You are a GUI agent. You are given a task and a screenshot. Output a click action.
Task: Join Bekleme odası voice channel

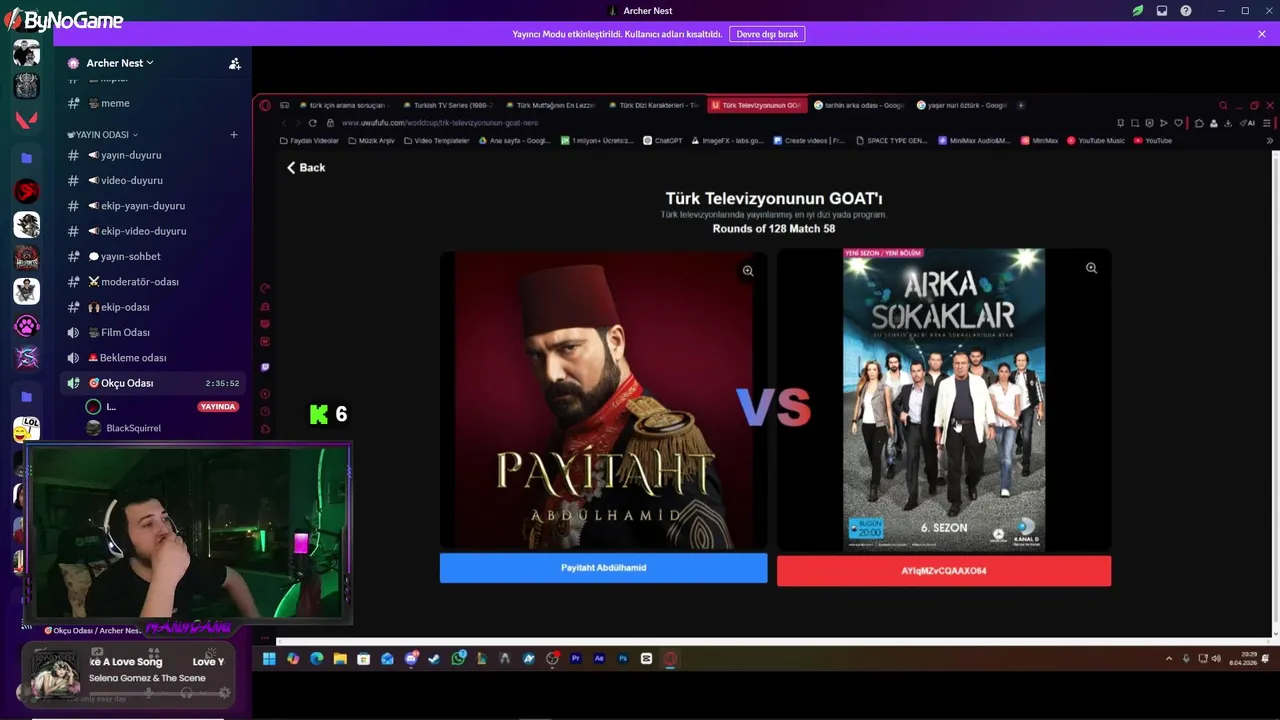tap(150, 358)
